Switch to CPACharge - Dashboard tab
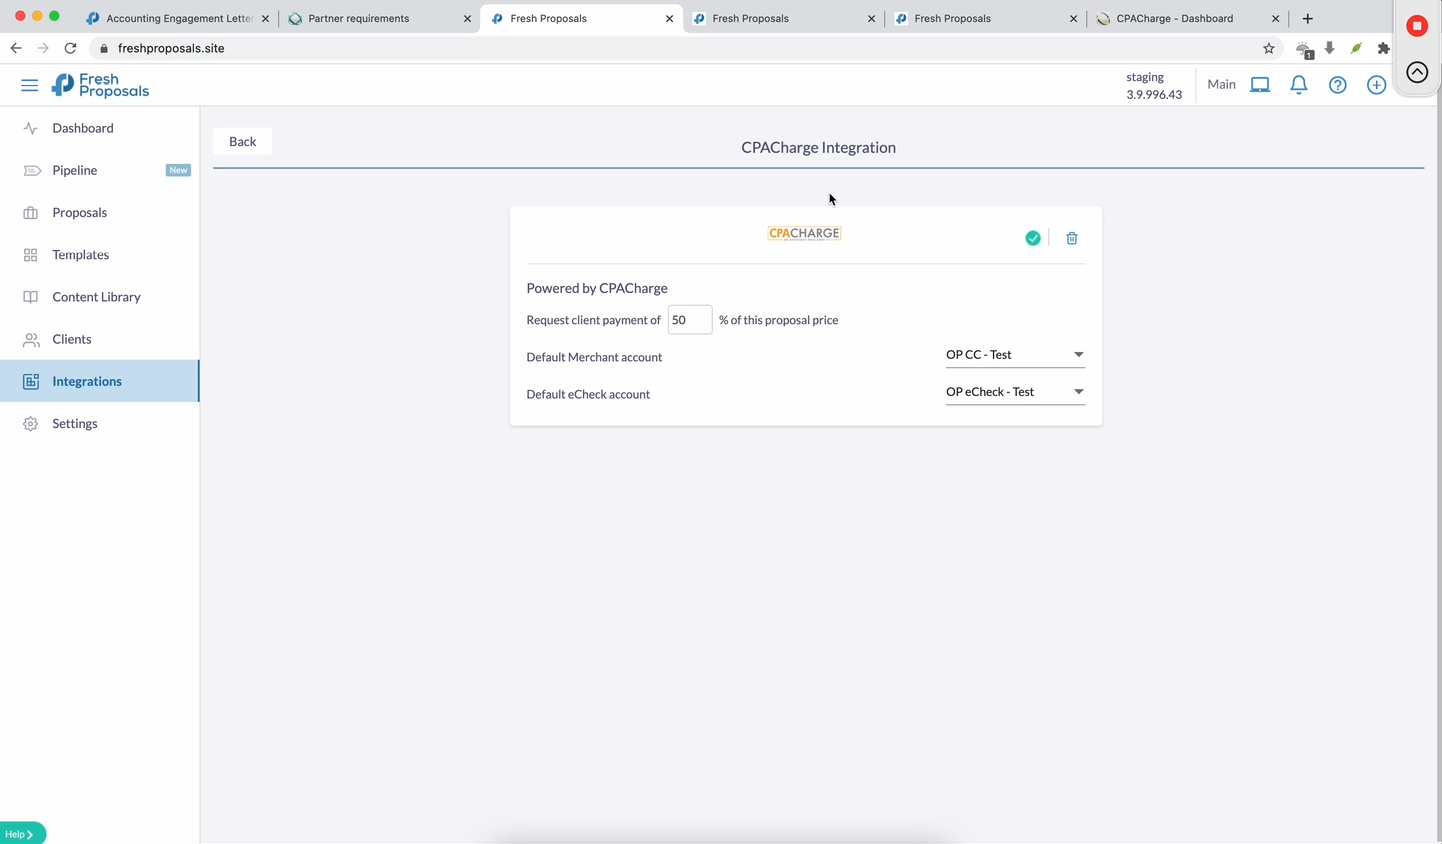The height and width of the screenshot is (844, 1442). (1188, 18)
